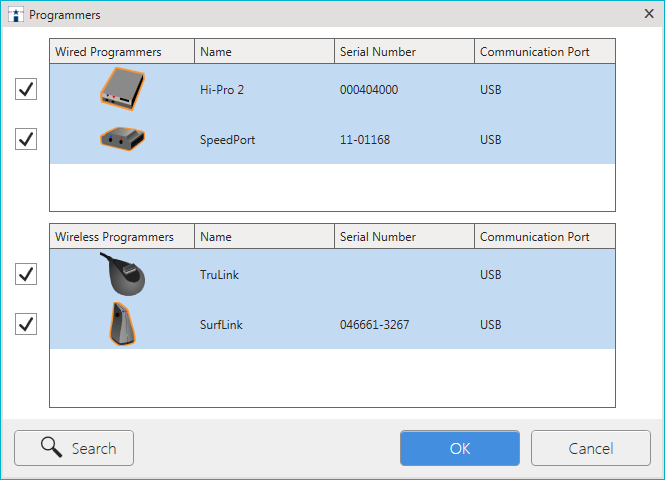Click the Programmers window app icon
The width and height of the screenshot is (665, 480).
pyautogui.click(x=16, y=15)
